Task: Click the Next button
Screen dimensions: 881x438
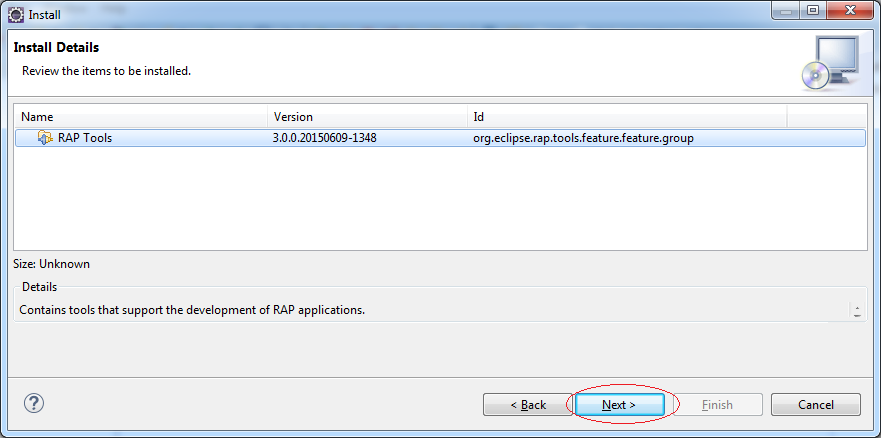Action: (619, 405)
